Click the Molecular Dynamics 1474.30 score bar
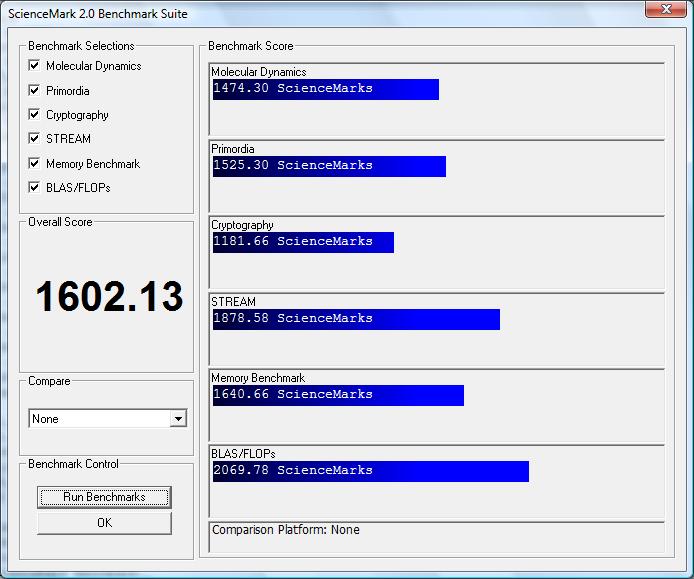 (326, 89)
